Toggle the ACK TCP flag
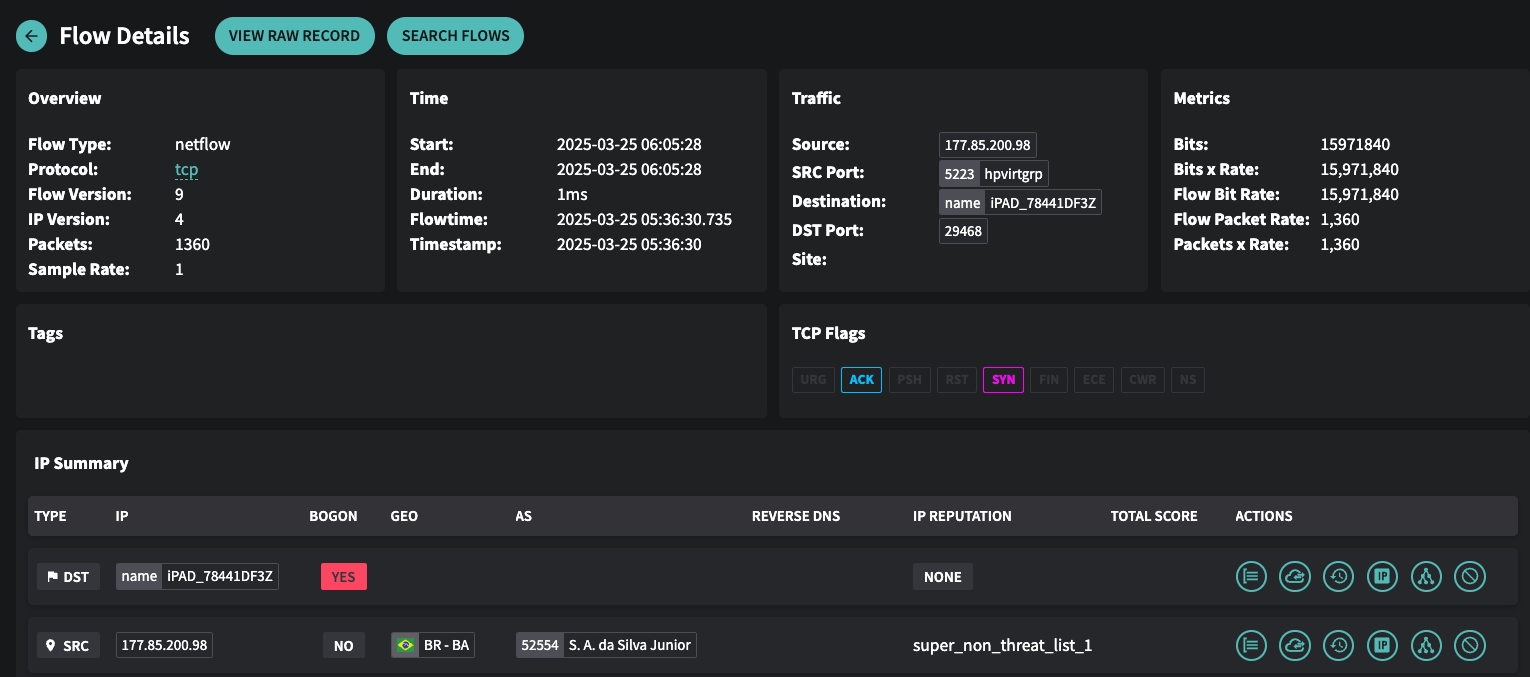 coord(861,380)
